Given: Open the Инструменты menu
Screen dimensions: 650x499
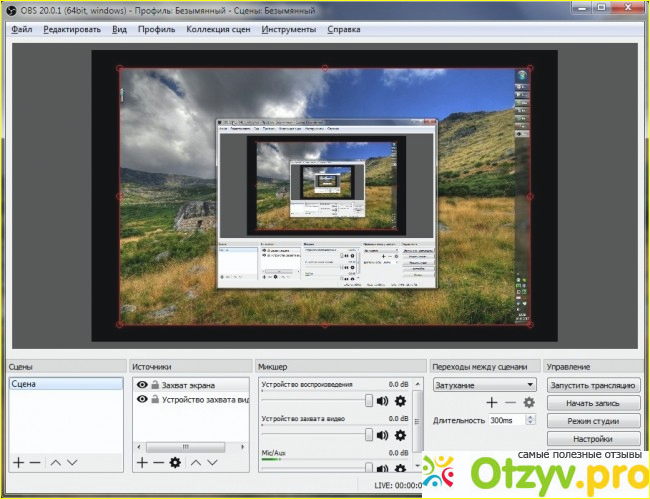Looking at the screenshot, I should [289, 29].
